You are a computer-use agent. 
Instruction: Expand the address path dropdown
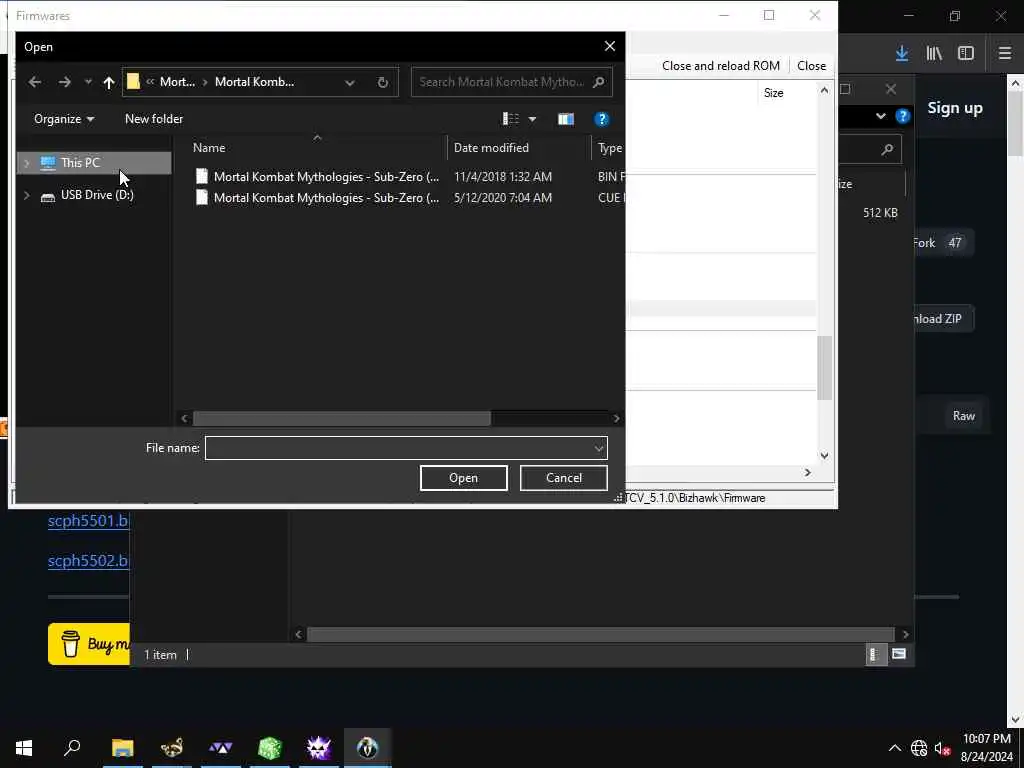click(x=349, y=82)
